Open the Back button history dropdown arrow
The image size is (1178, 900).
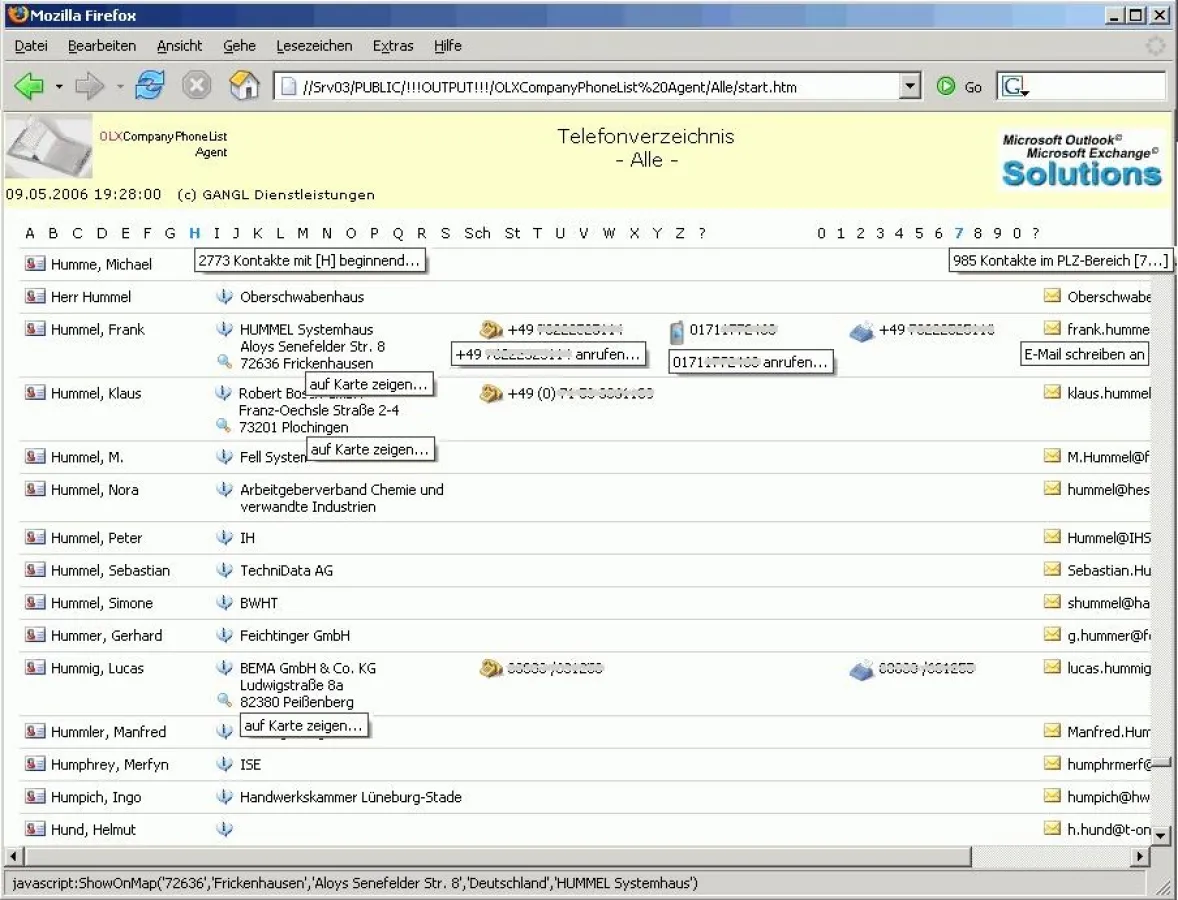pos(59,87)
